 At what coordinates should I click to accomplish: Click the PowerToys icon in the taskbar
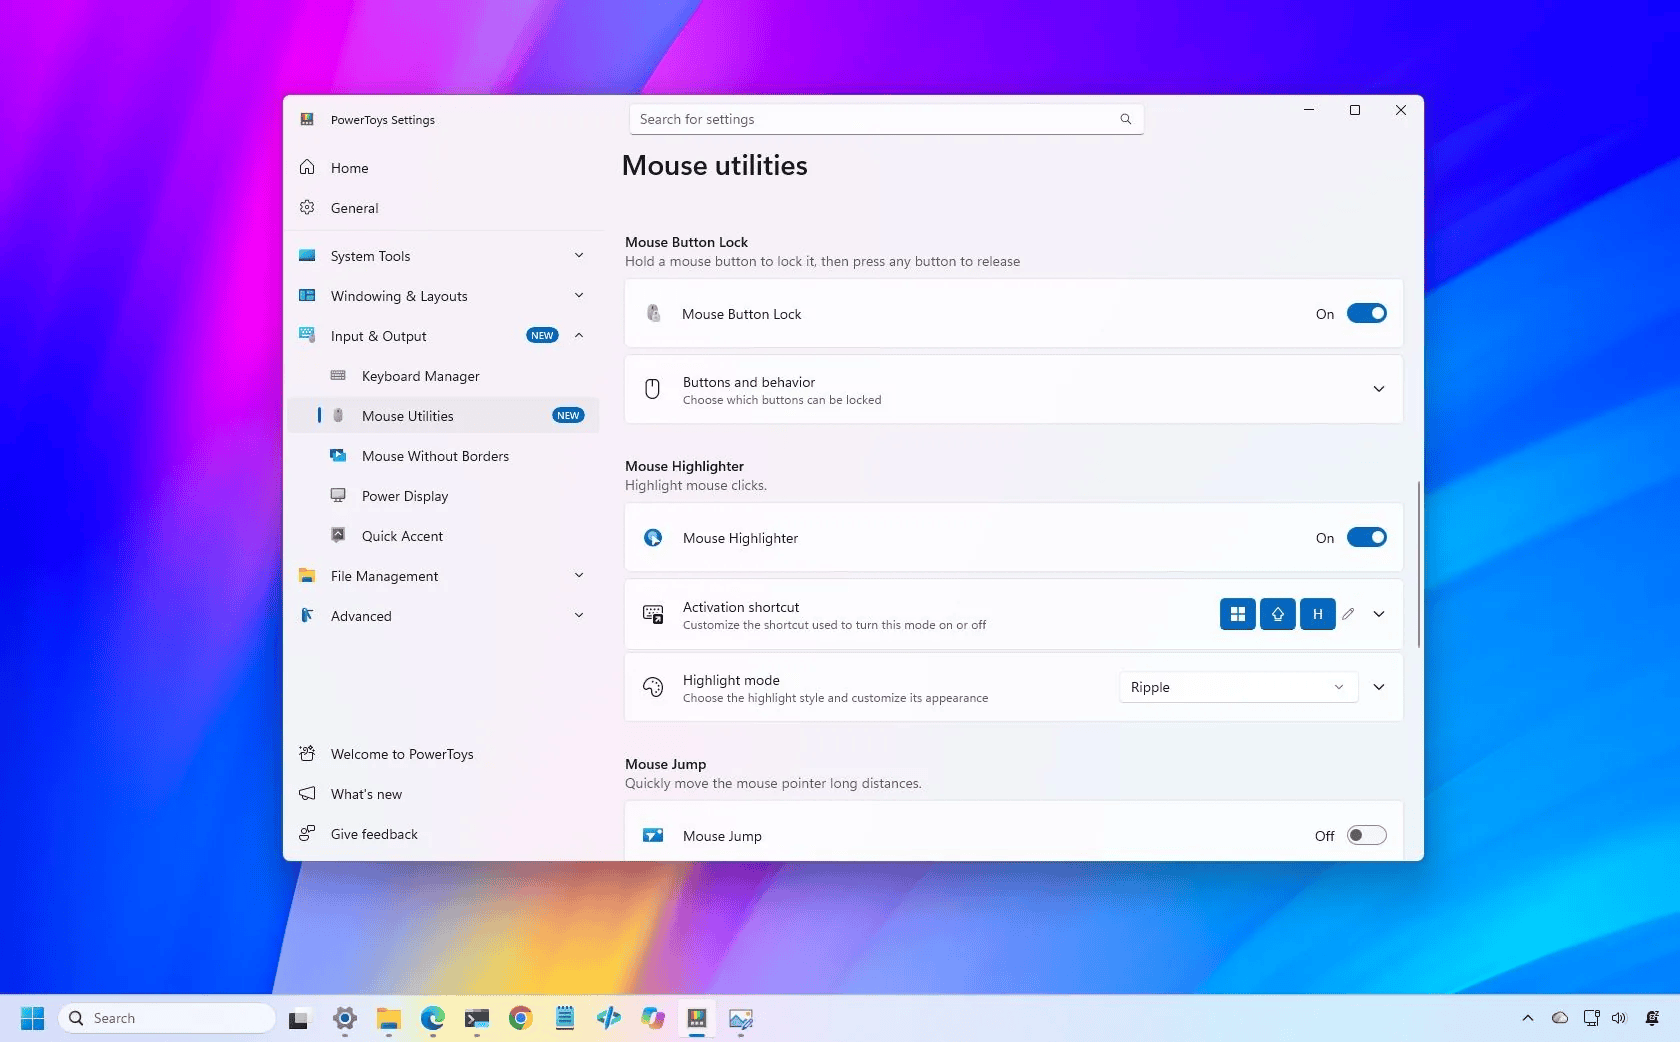tap(697, 1018)
